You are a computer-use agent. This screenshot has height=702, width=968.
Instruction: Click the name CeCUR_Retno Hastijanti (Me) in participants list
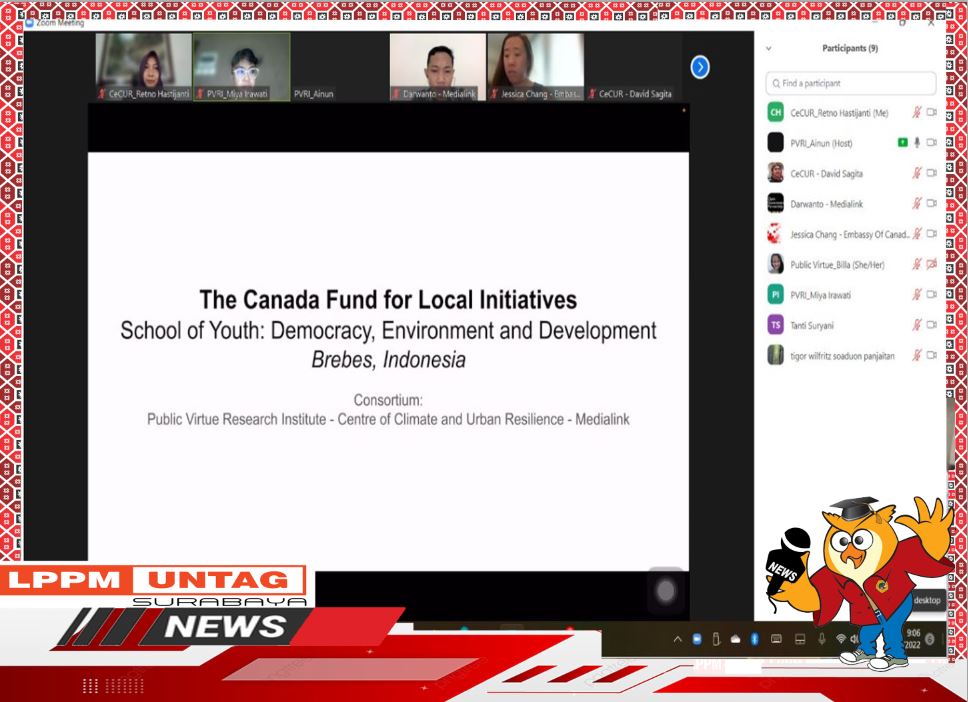839,113
